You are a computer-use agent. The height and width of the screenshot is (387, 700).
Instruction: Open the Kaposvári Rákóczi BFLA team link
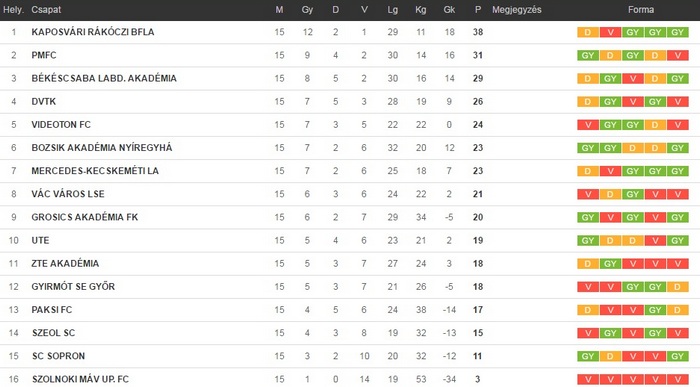pos(93,32)
